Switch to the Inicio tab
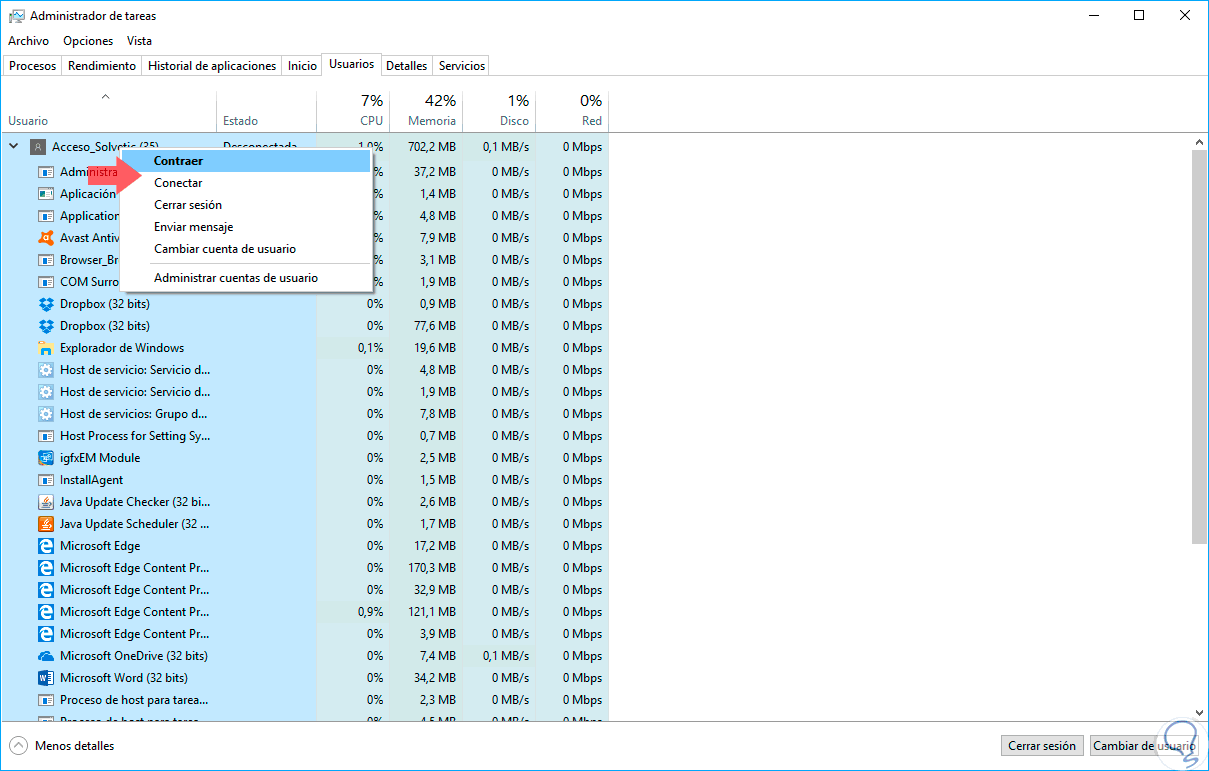Screen dimensions: 1209x771 (302, 66)
